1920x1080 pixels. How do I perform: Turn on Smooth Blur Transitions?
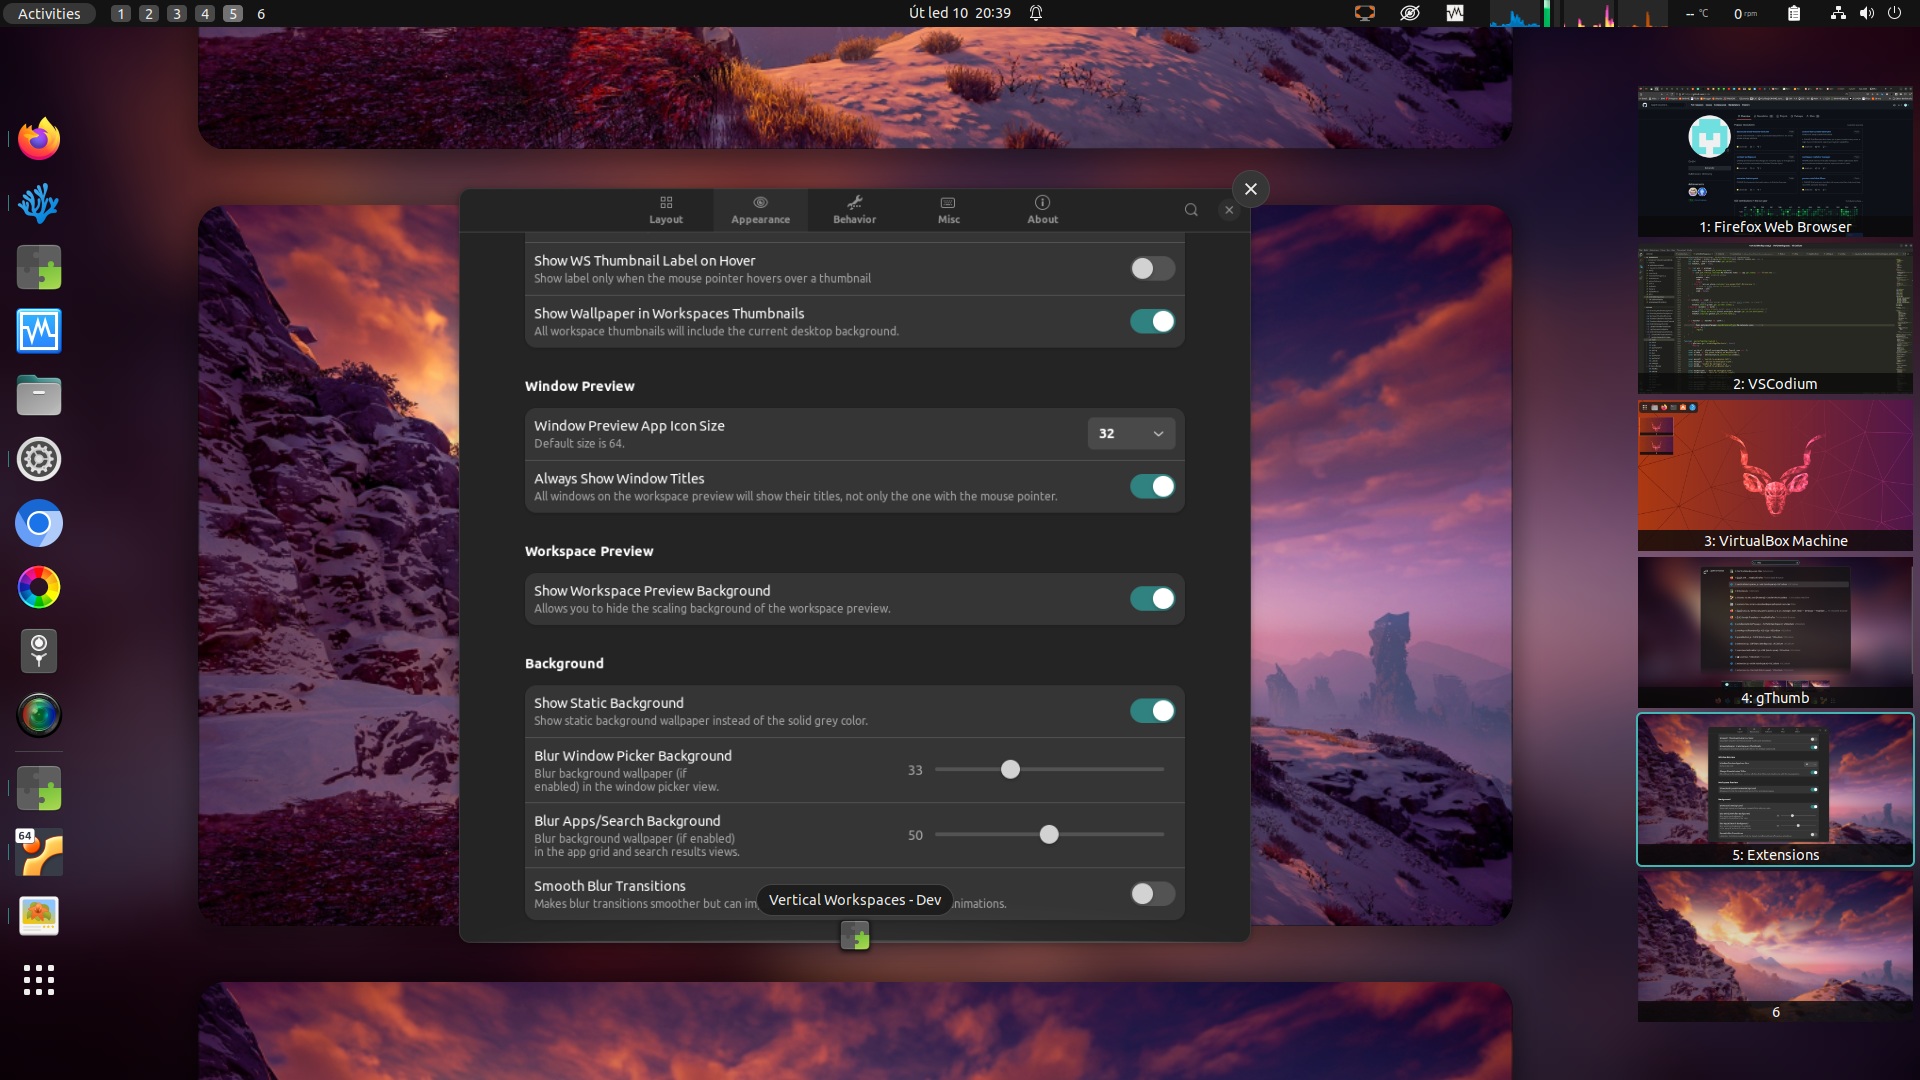point(1152,894)
